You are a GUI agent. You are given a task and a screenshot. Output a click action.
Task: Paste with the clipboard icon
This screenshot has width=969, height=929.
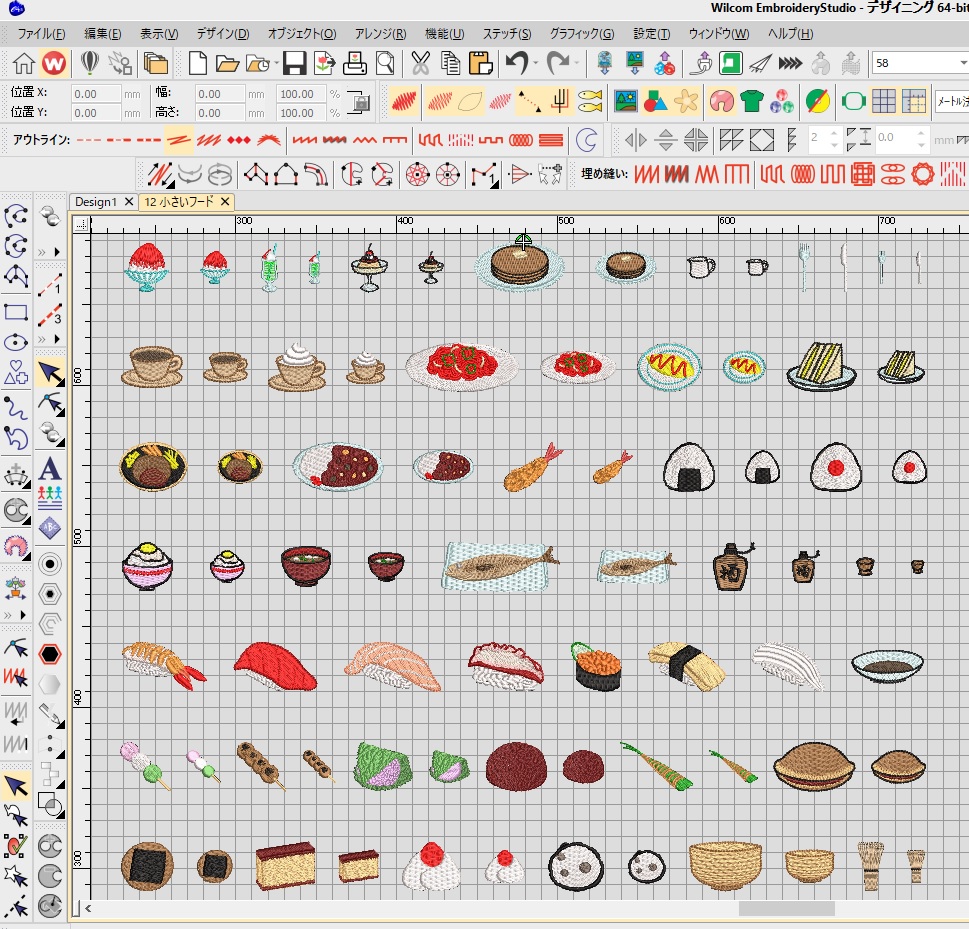point(480,63)
